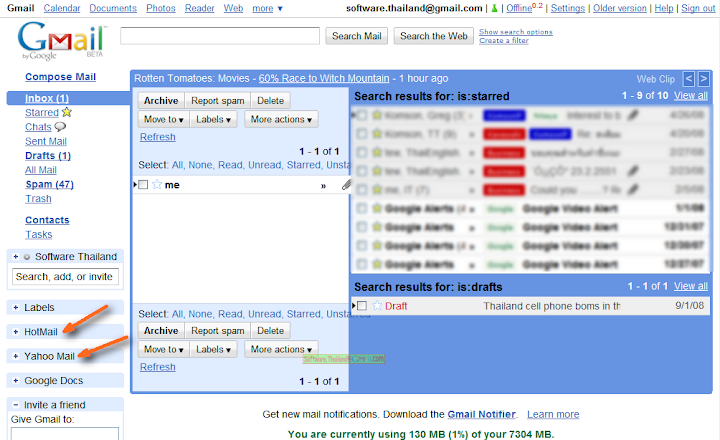Click the top Refresh link

tap(158, 137)
